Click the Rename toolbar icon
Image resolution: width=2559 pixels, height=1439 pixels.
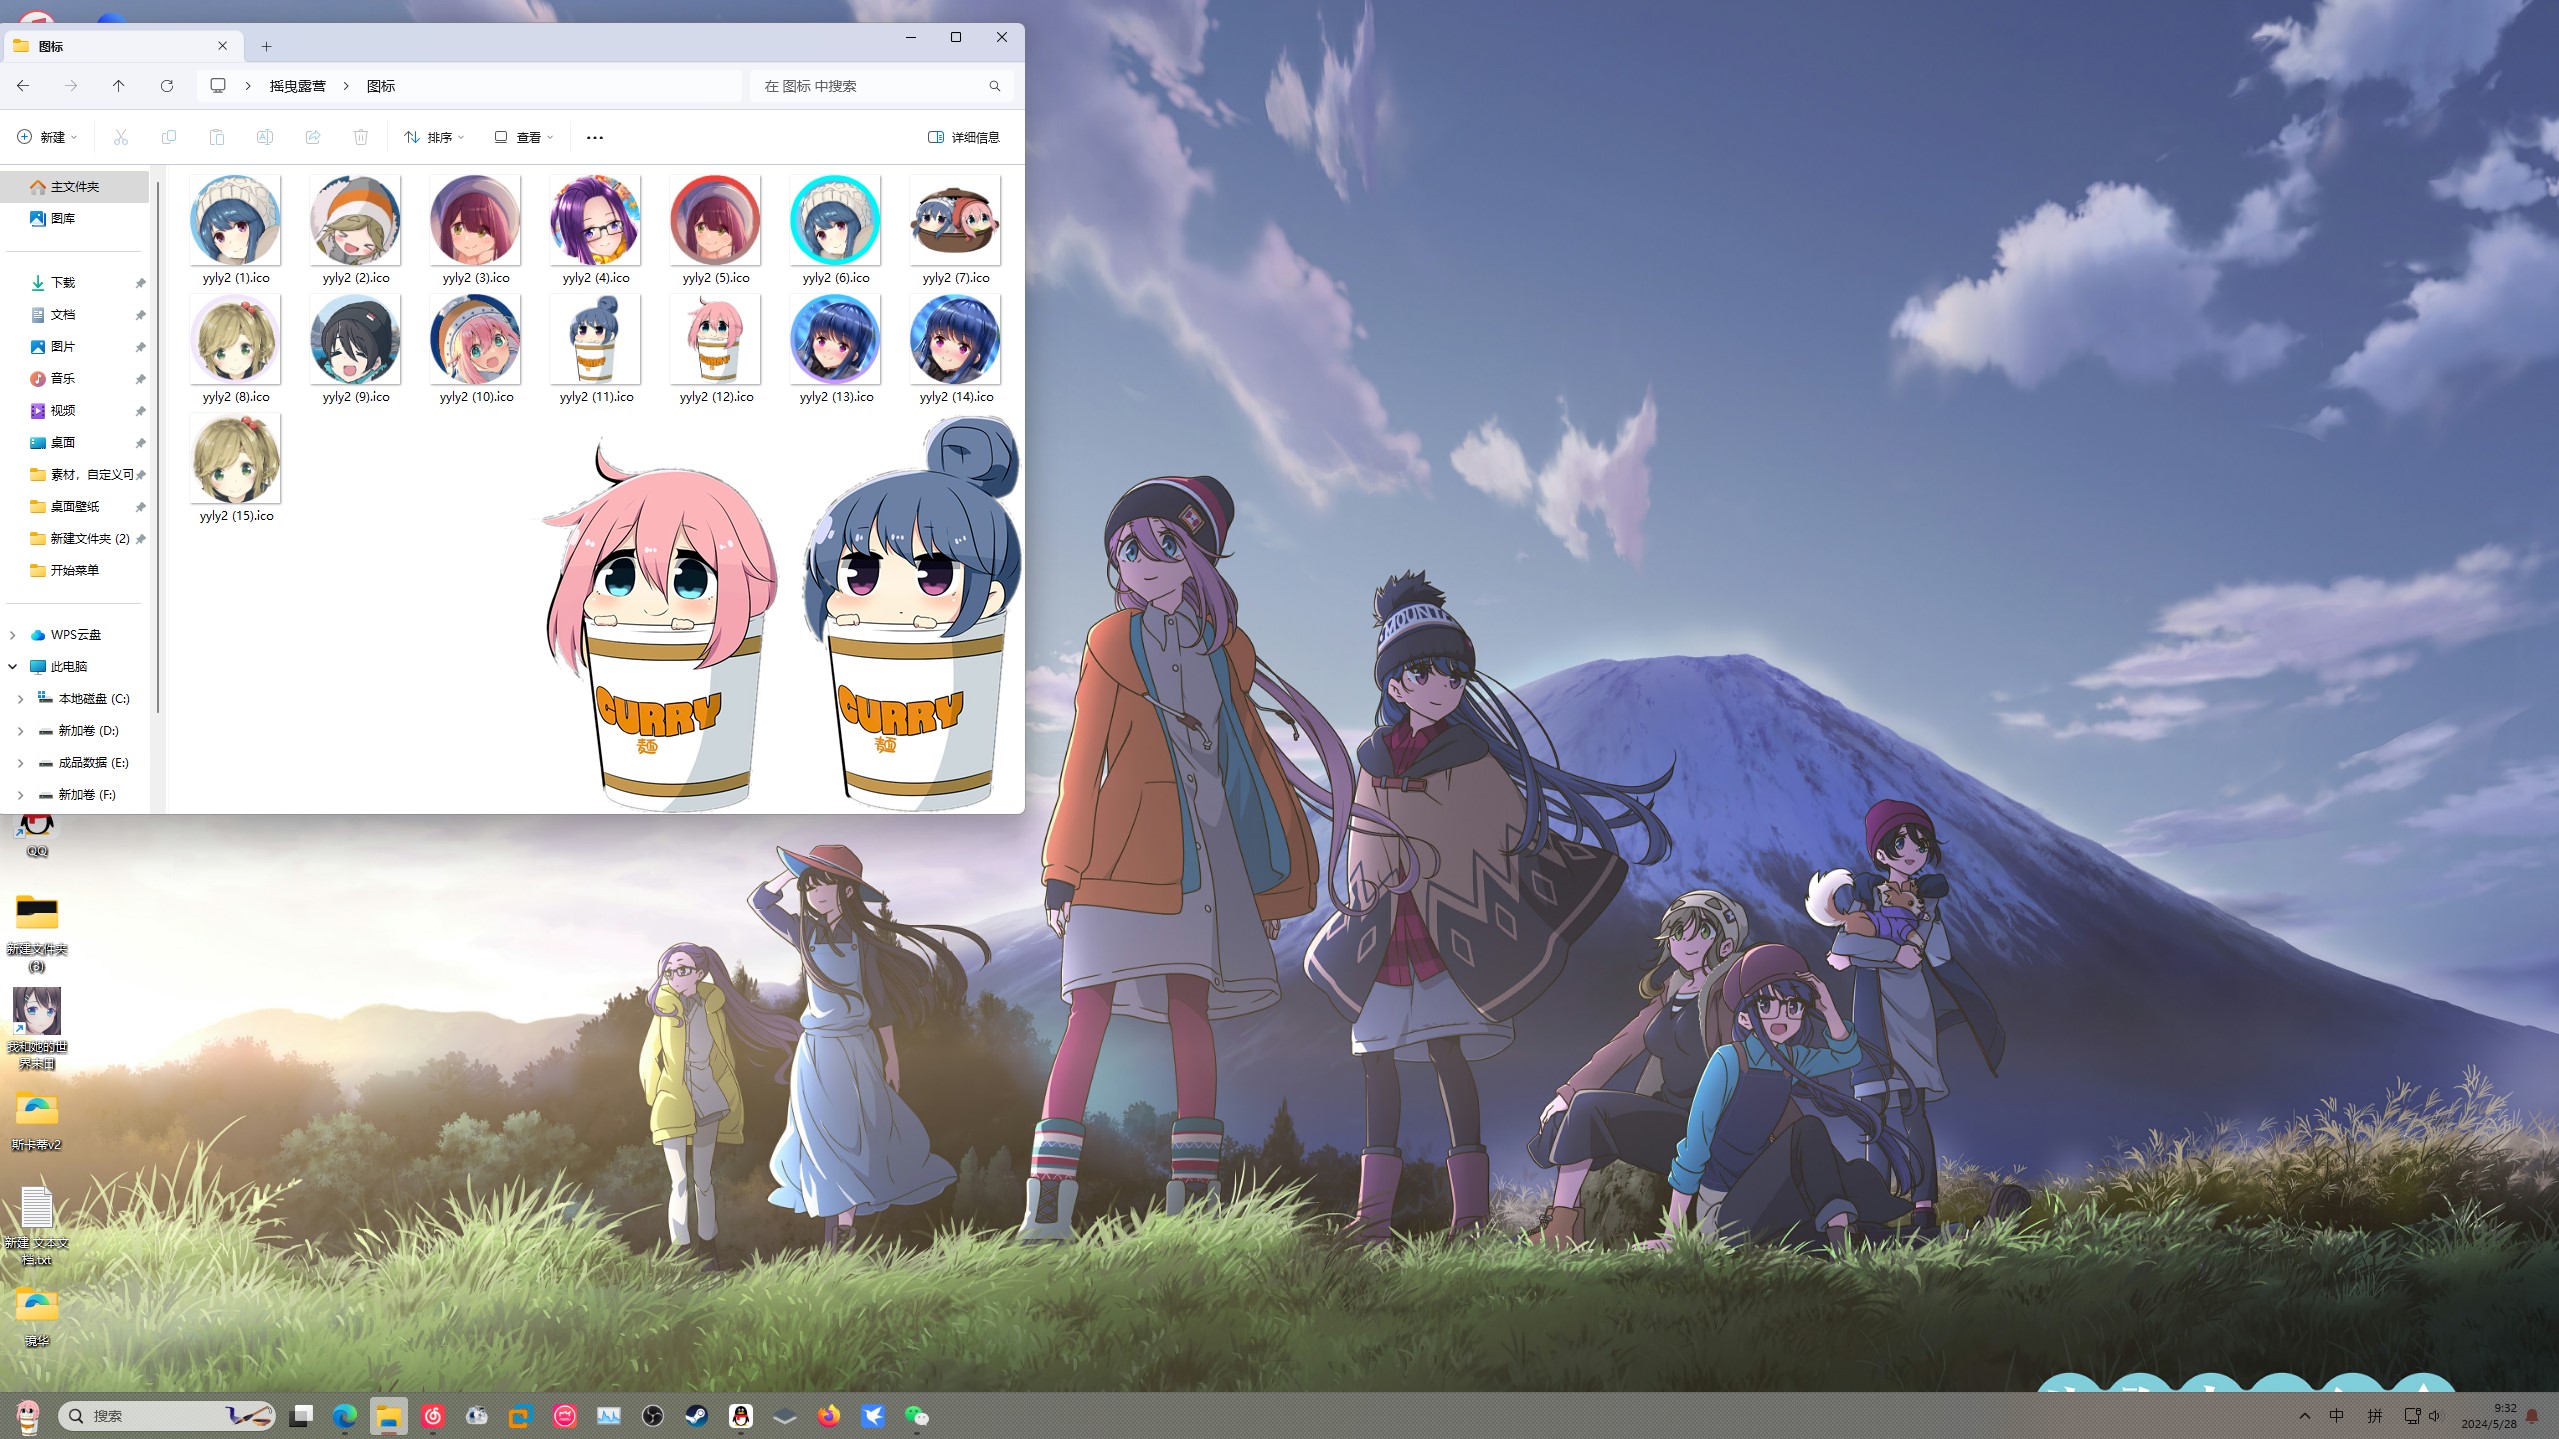tap(265, 137)
